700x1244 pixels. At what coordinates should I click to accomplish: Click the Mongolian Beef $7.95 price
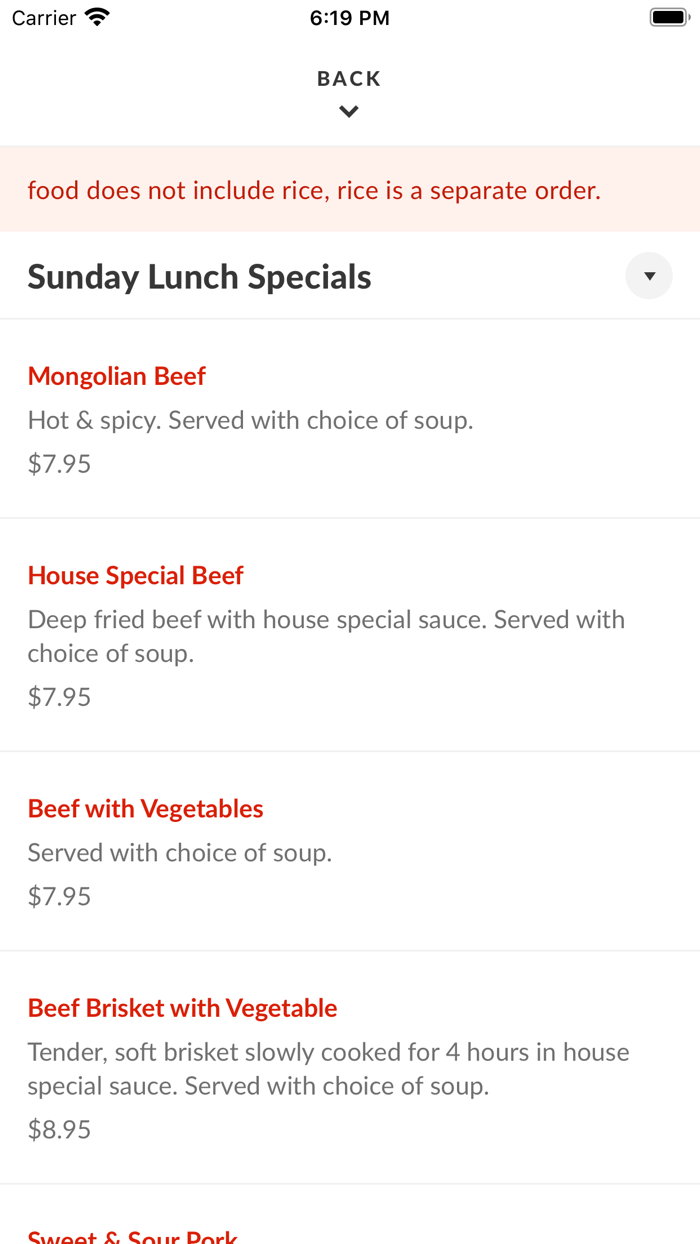click(58, 463)
